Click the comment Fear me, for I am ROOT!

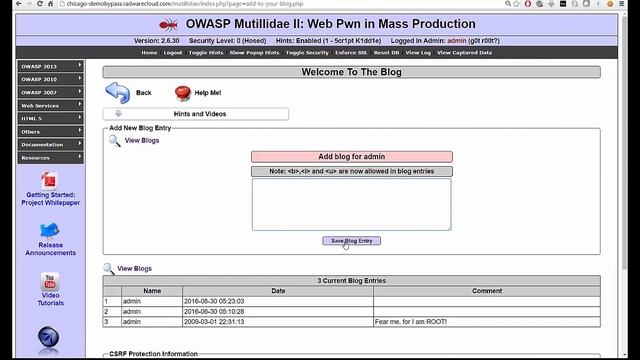coord(411,322)
